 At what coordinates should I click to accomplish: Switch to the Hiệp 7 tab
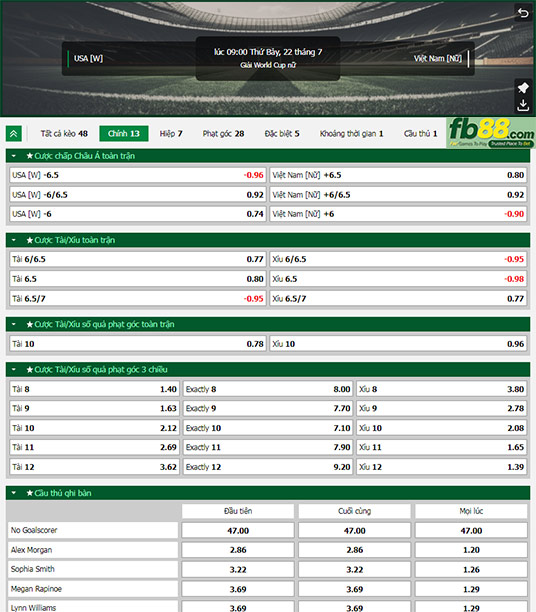pyautogui.click(x=171, y=133)
